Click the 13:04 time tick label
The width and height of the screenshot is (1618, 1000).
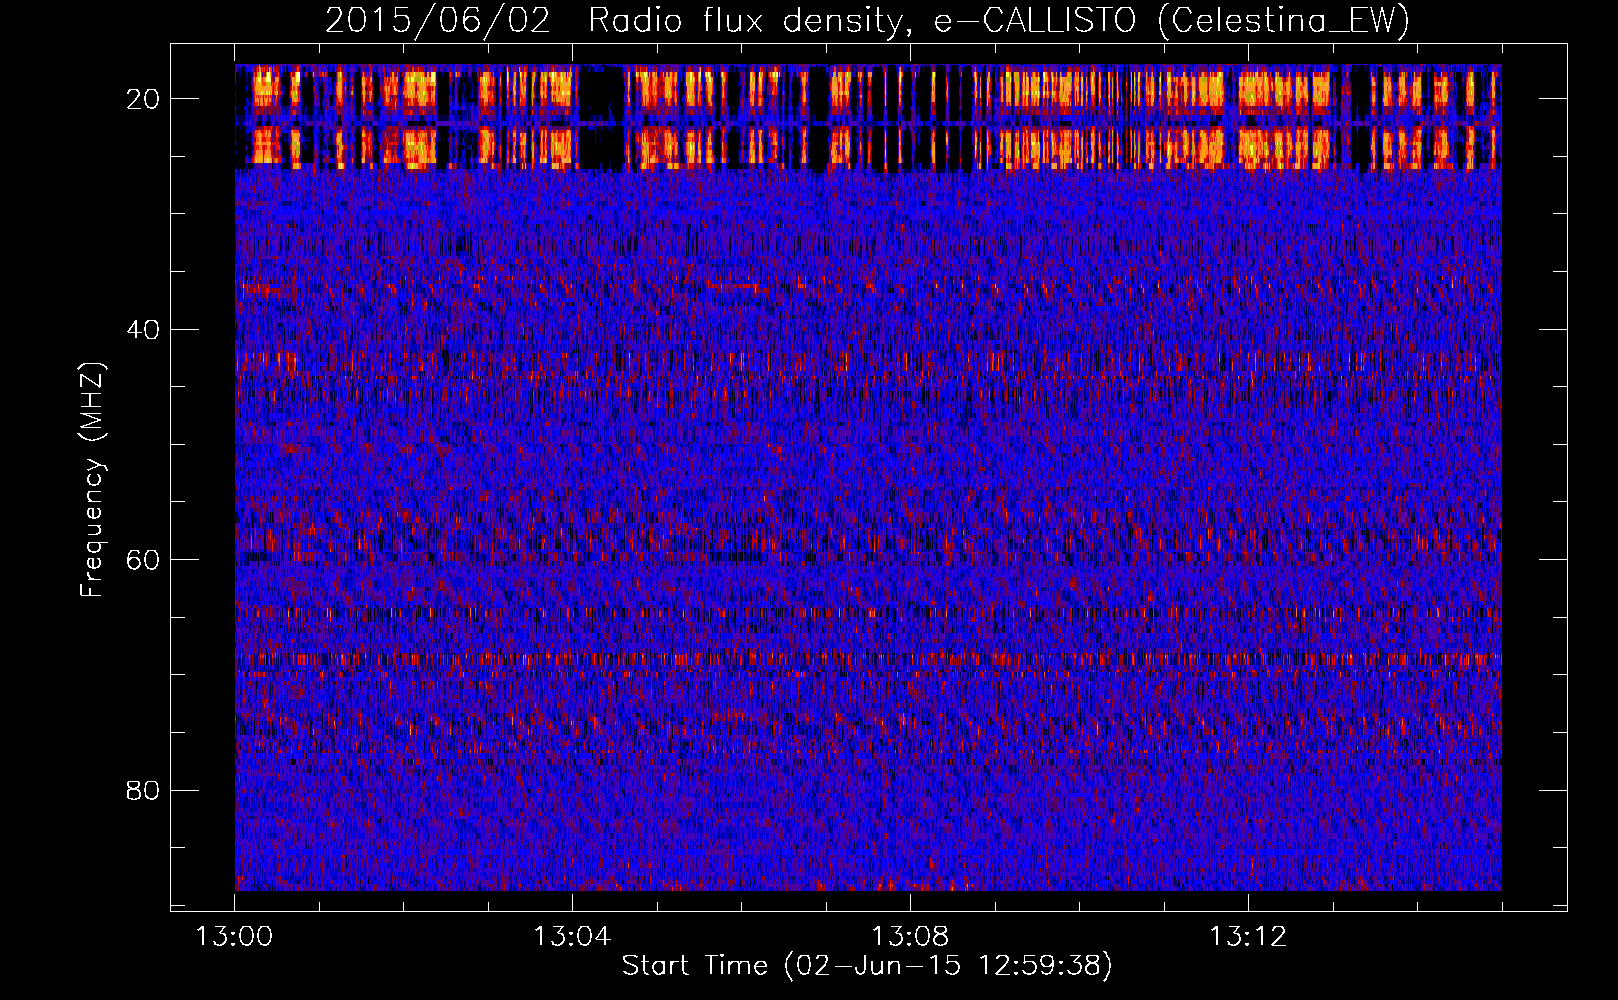(x=572, y=937)
